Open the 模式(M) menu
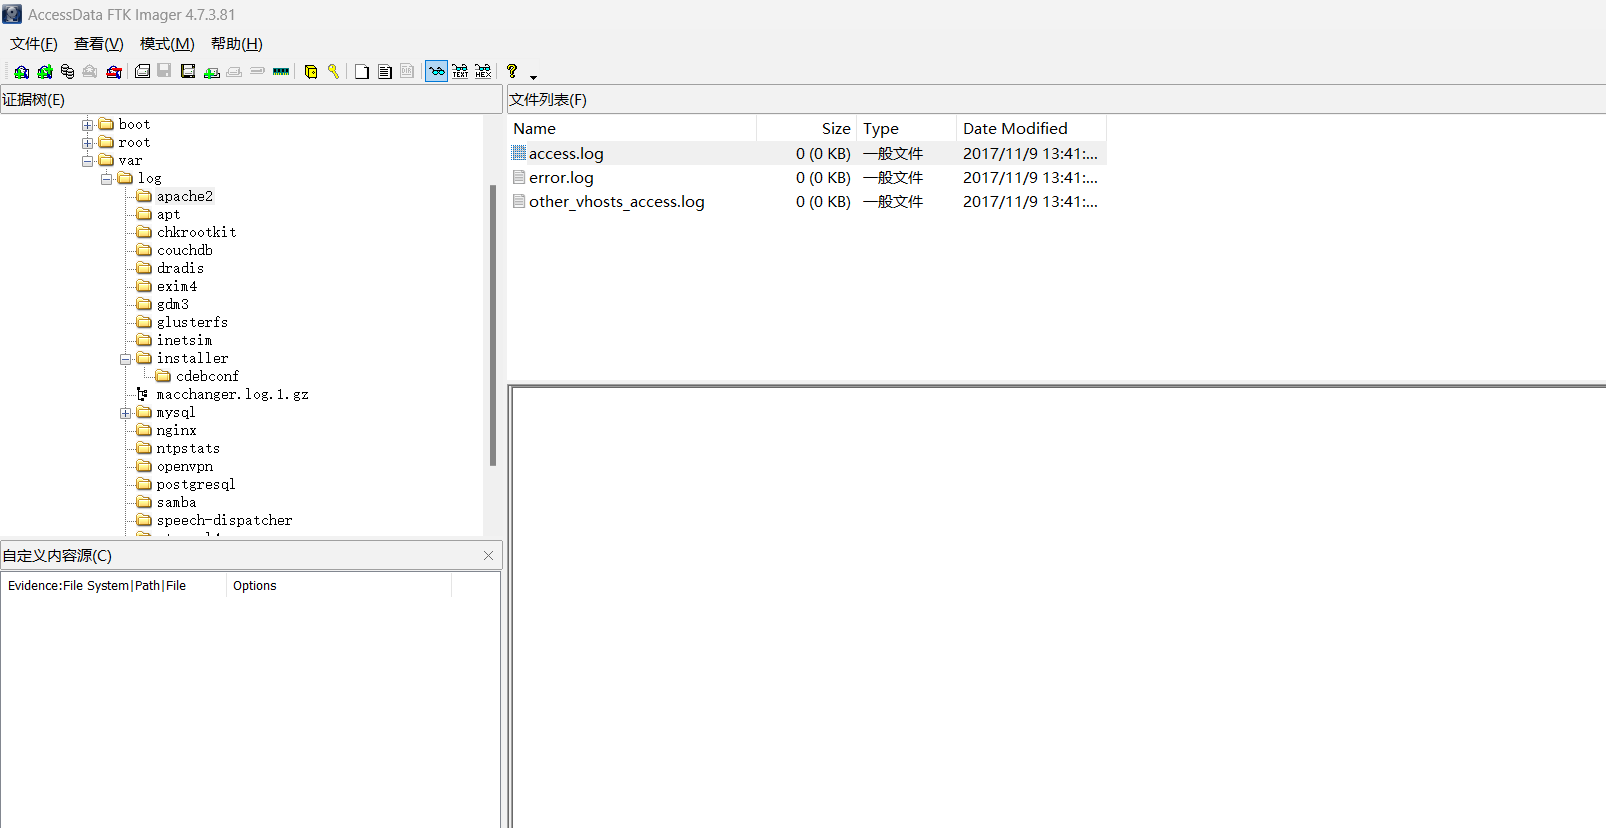Viewport: 1606px width, 828px height. [x=167, y=44]
